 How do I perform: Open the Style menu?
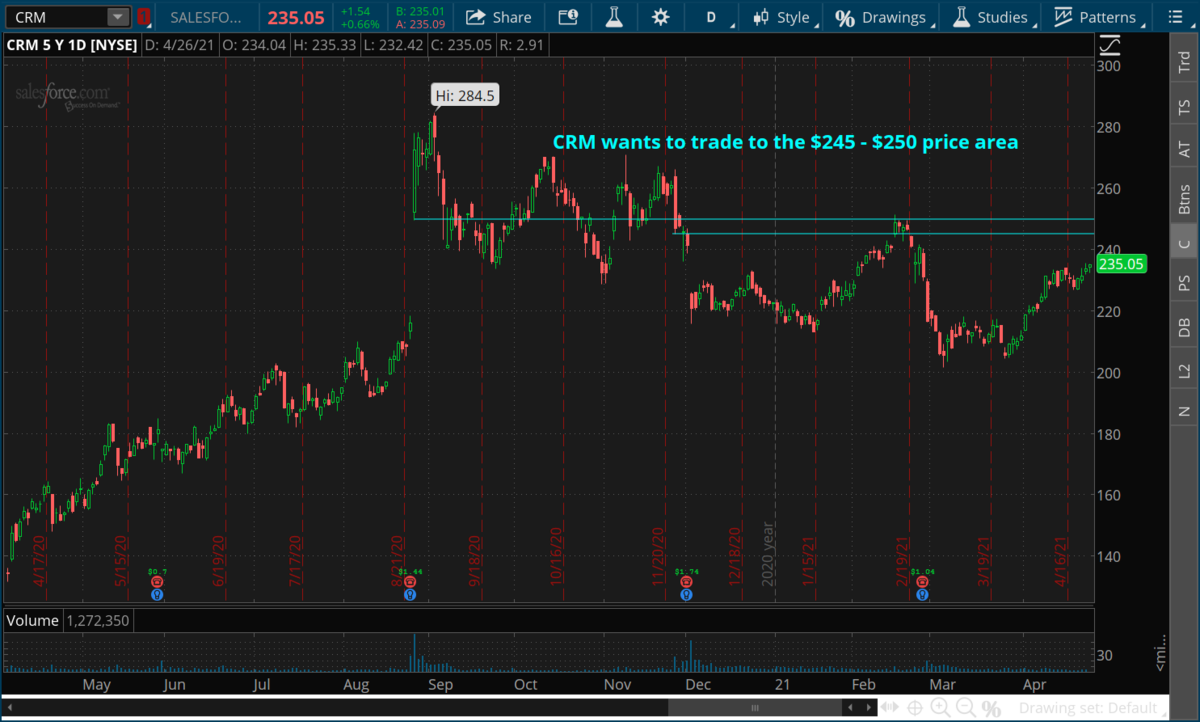tap(784, 17)
